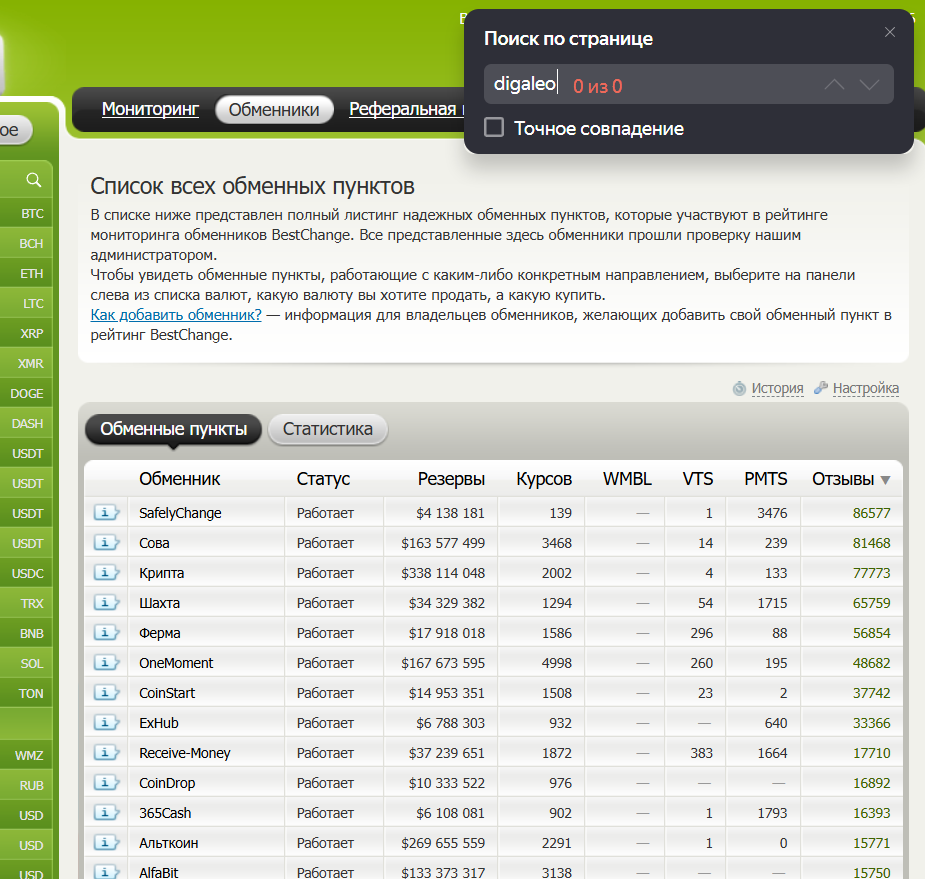Open the Мониторинг menu item

pyautogui.click(x=150, y=109)
